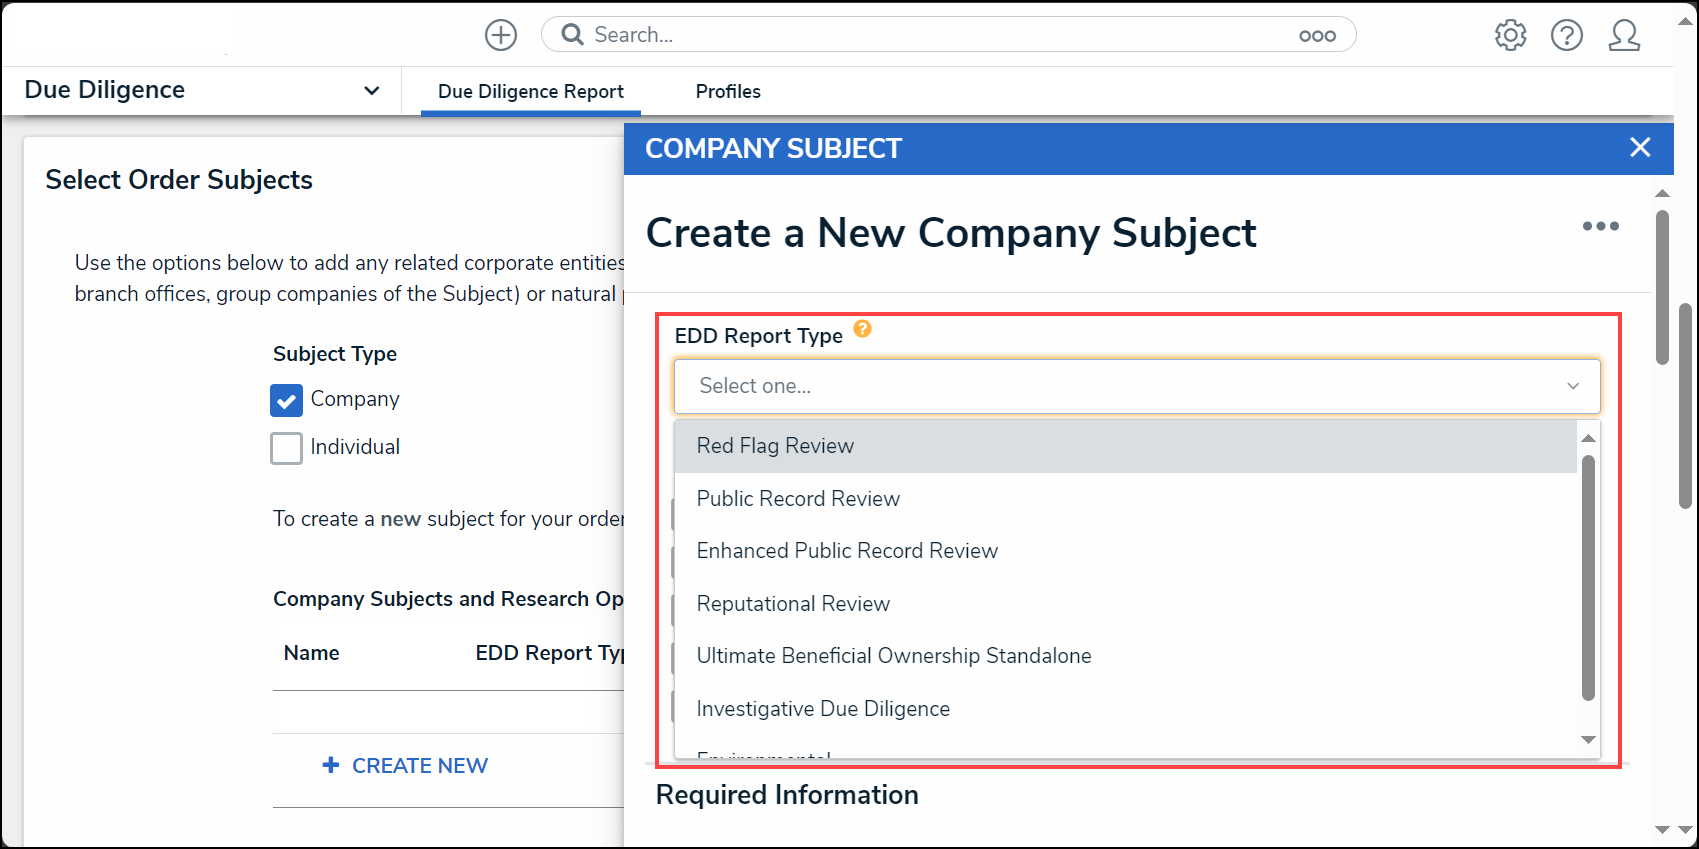Open the more options ellipsis on subject panel
The image size is (1699, 849).
coord(1600,226)
